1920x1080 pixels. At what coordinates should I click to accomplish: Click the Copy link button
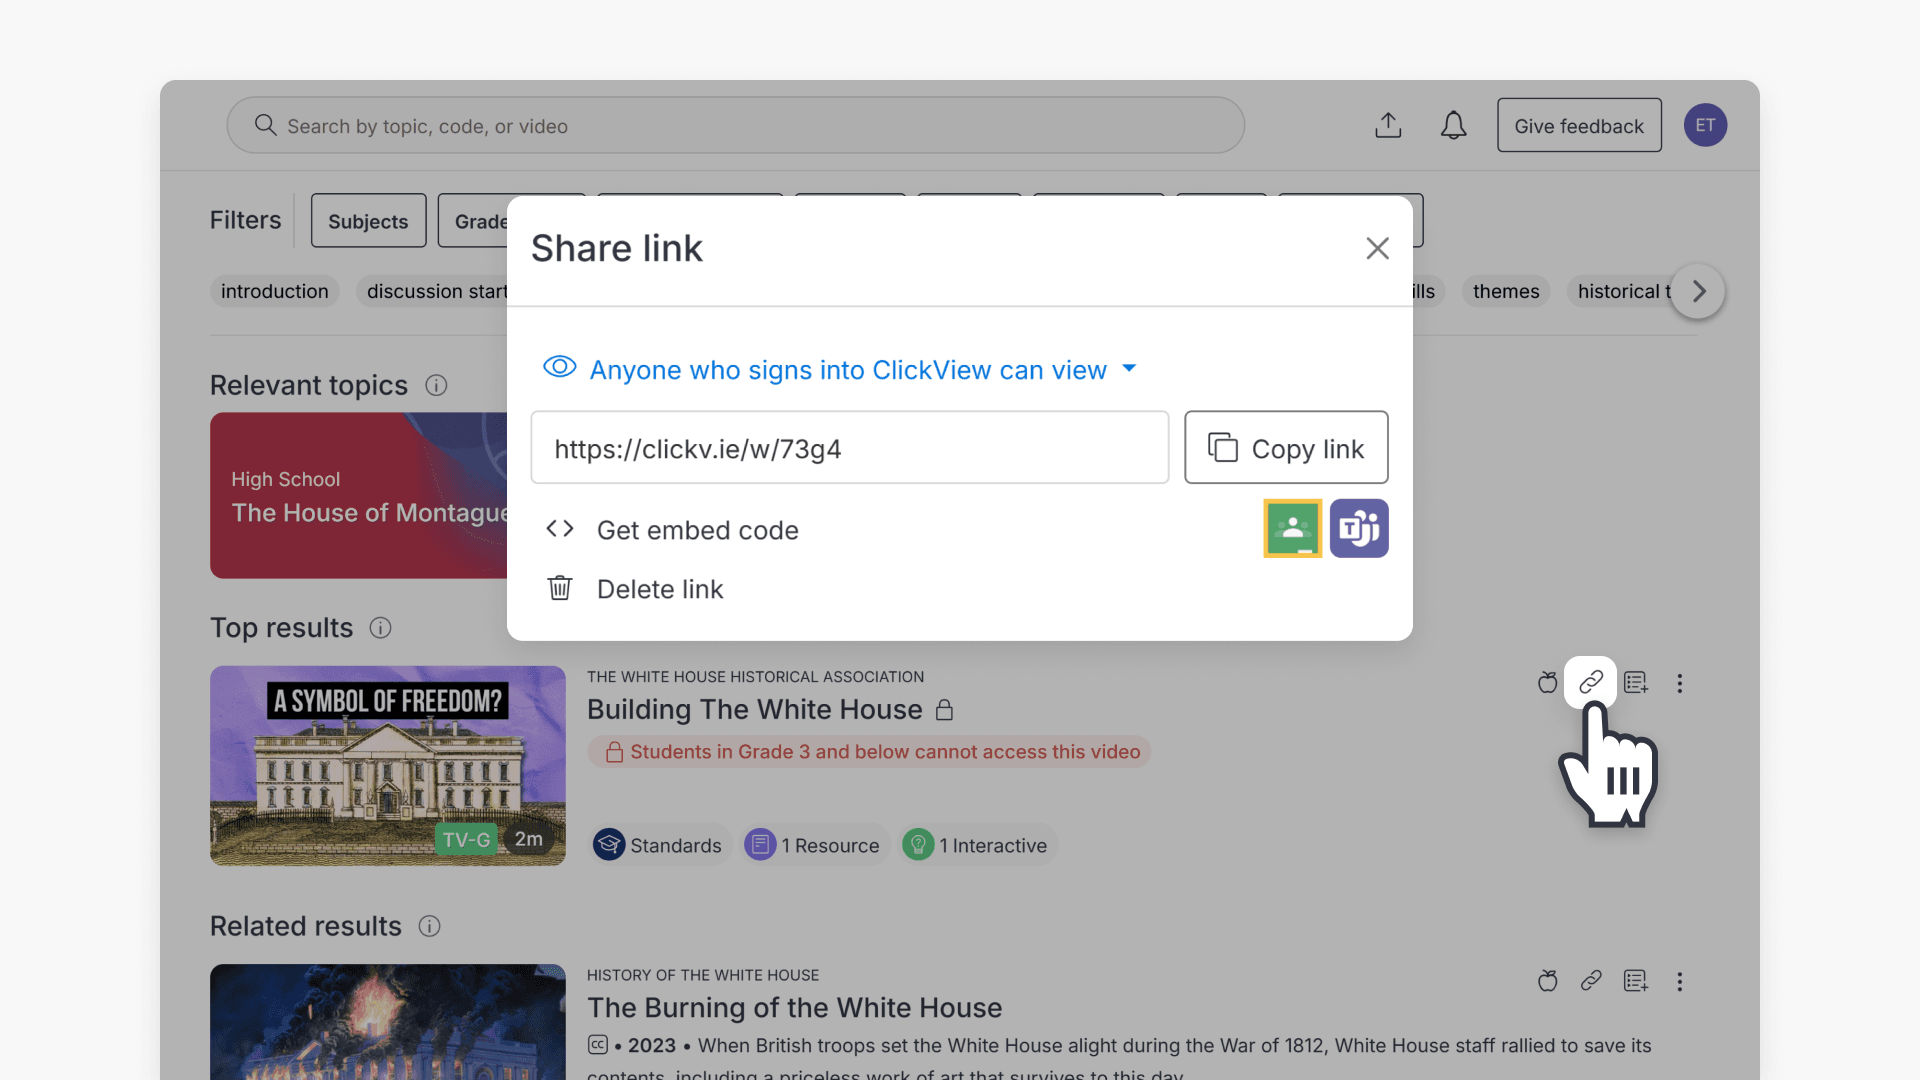point(1286,447)
